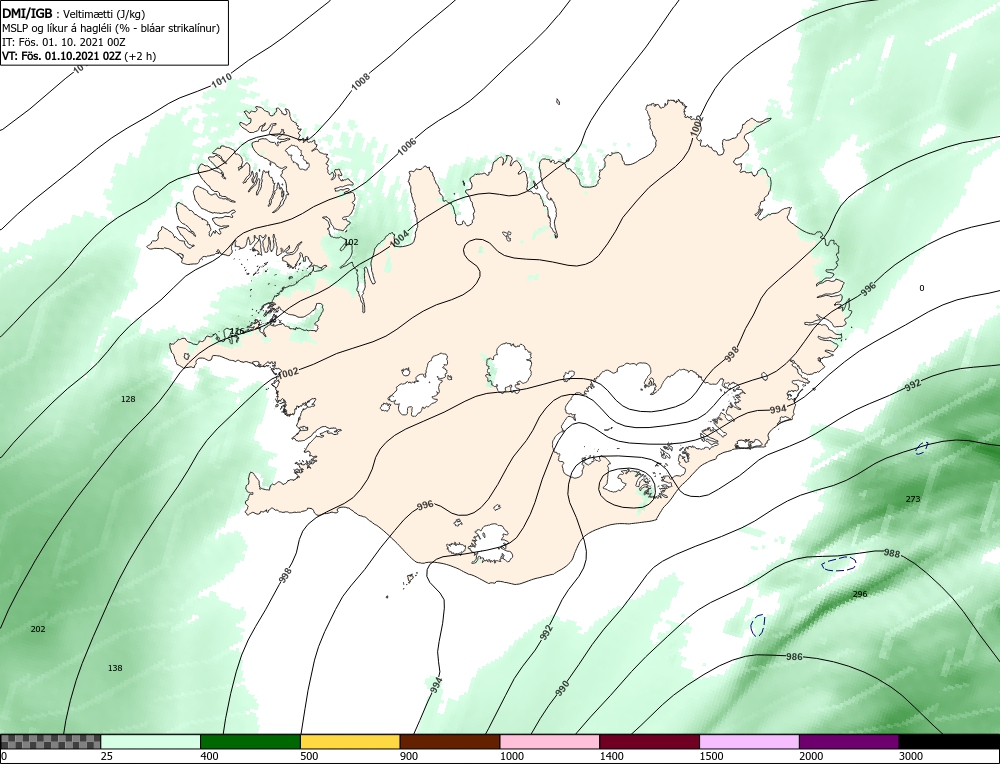Select the CAPE value 202
1000x764 pixels.
(38, 629)
